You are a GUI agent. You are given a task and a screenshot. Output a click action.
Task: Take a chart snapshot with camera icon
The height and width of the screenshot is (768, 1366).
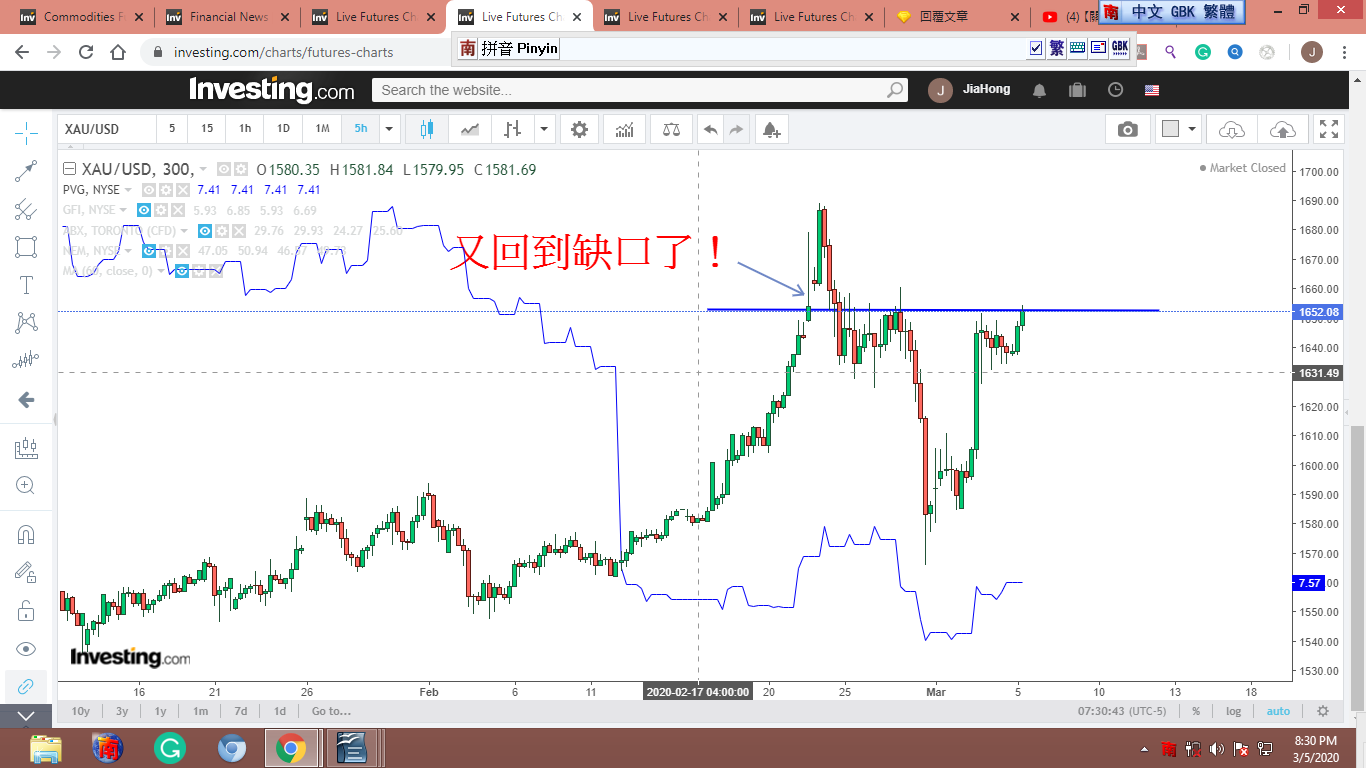tap(1127, 129)
